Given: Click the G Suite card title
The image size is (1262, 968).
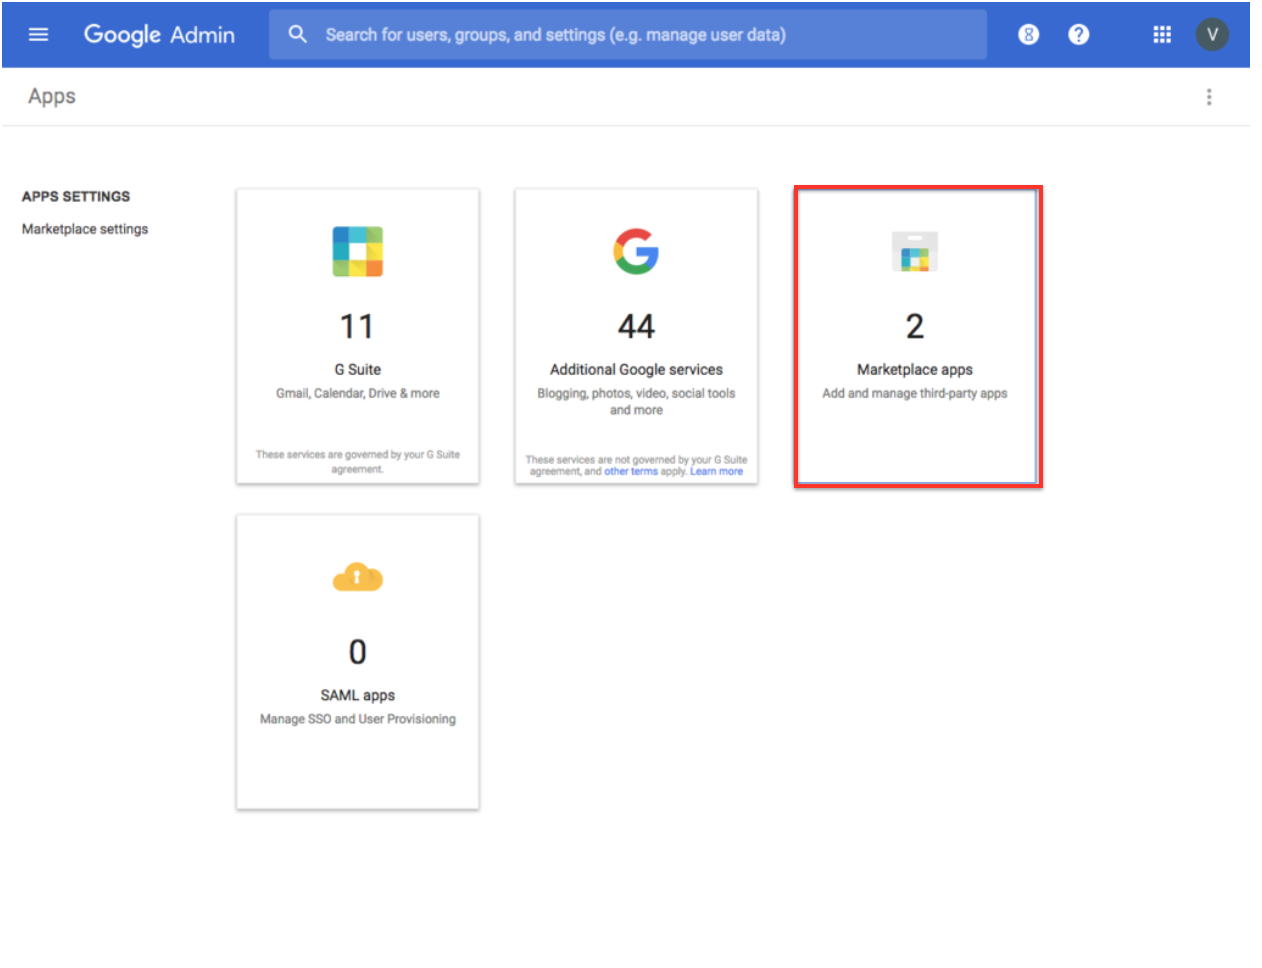Looking at the screenshot, I should [x=358, y=369].
